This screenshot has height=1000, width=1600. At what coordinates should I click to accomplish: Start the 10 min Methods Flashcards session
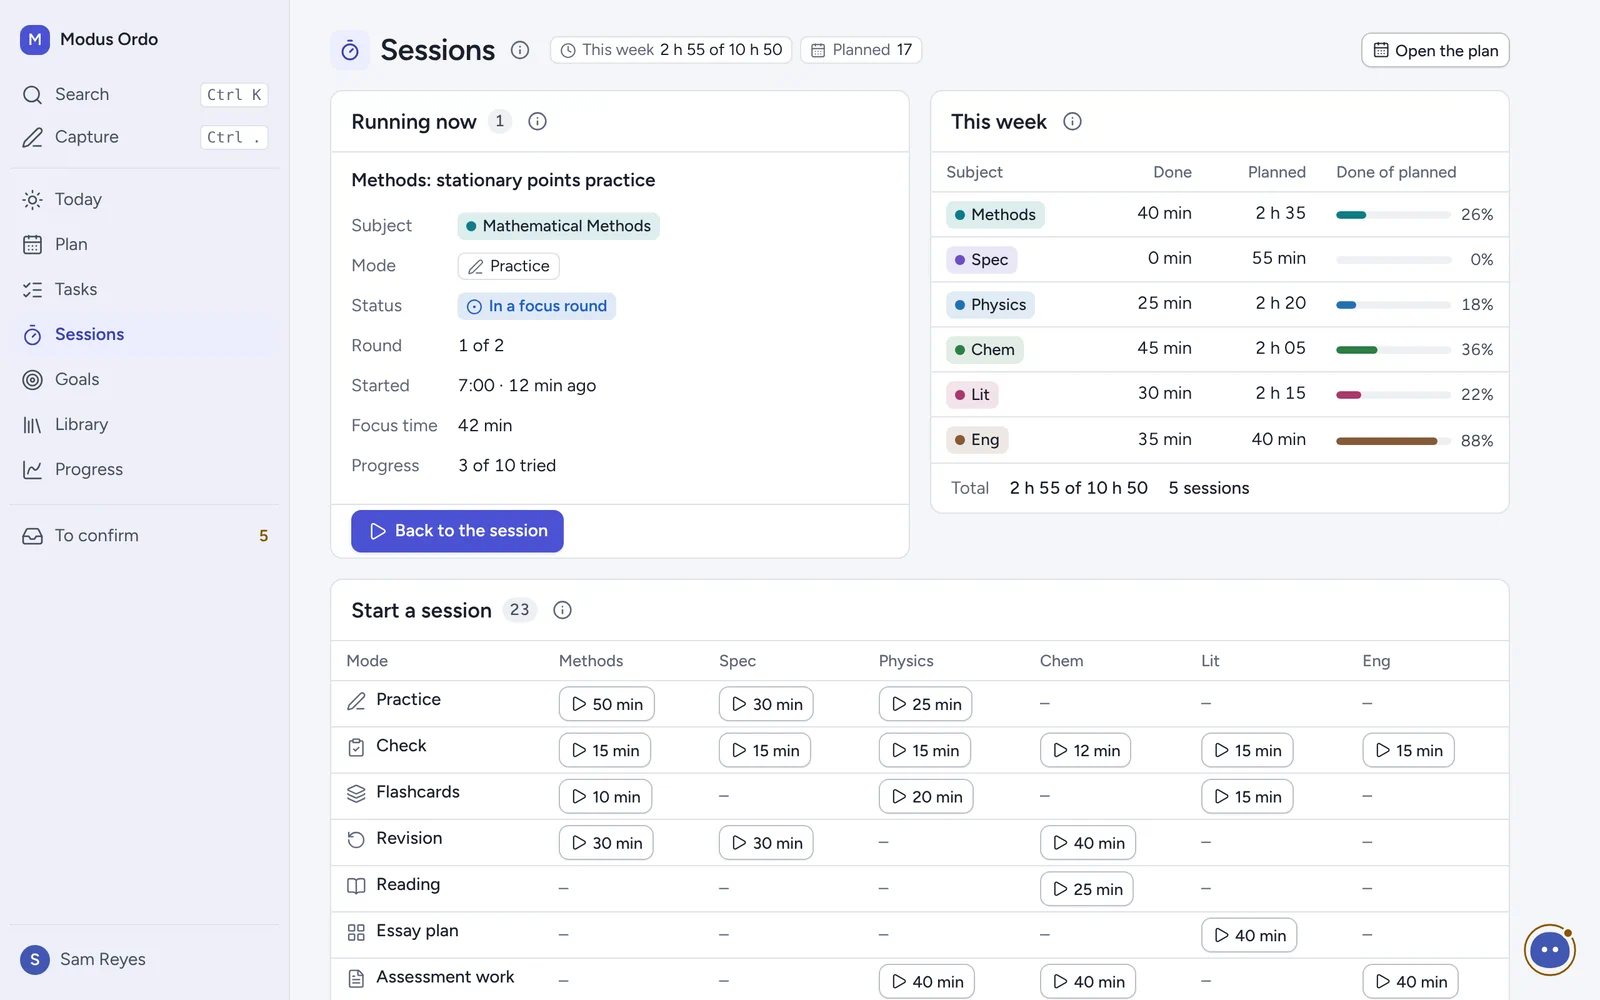[605, 797]
